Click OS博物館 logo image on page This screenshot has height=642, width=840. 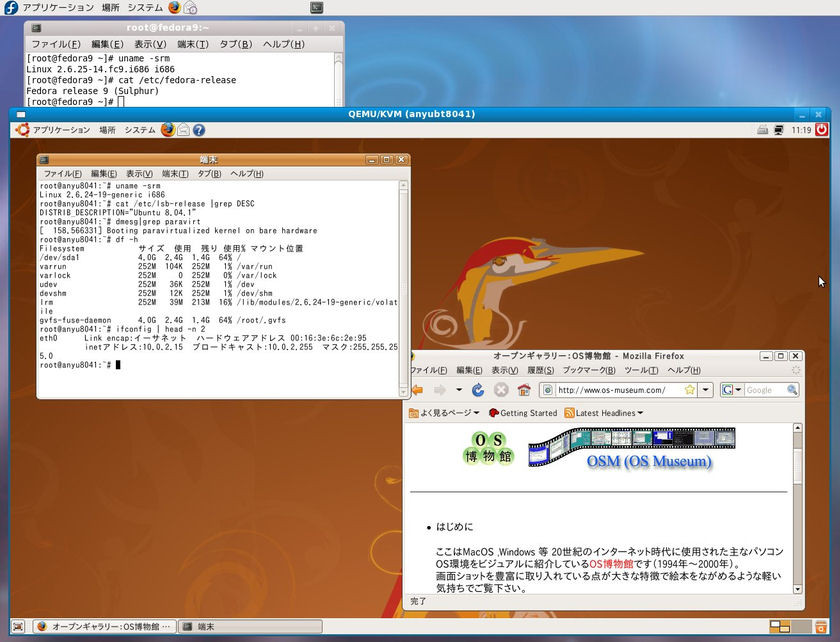pos(488,448)
